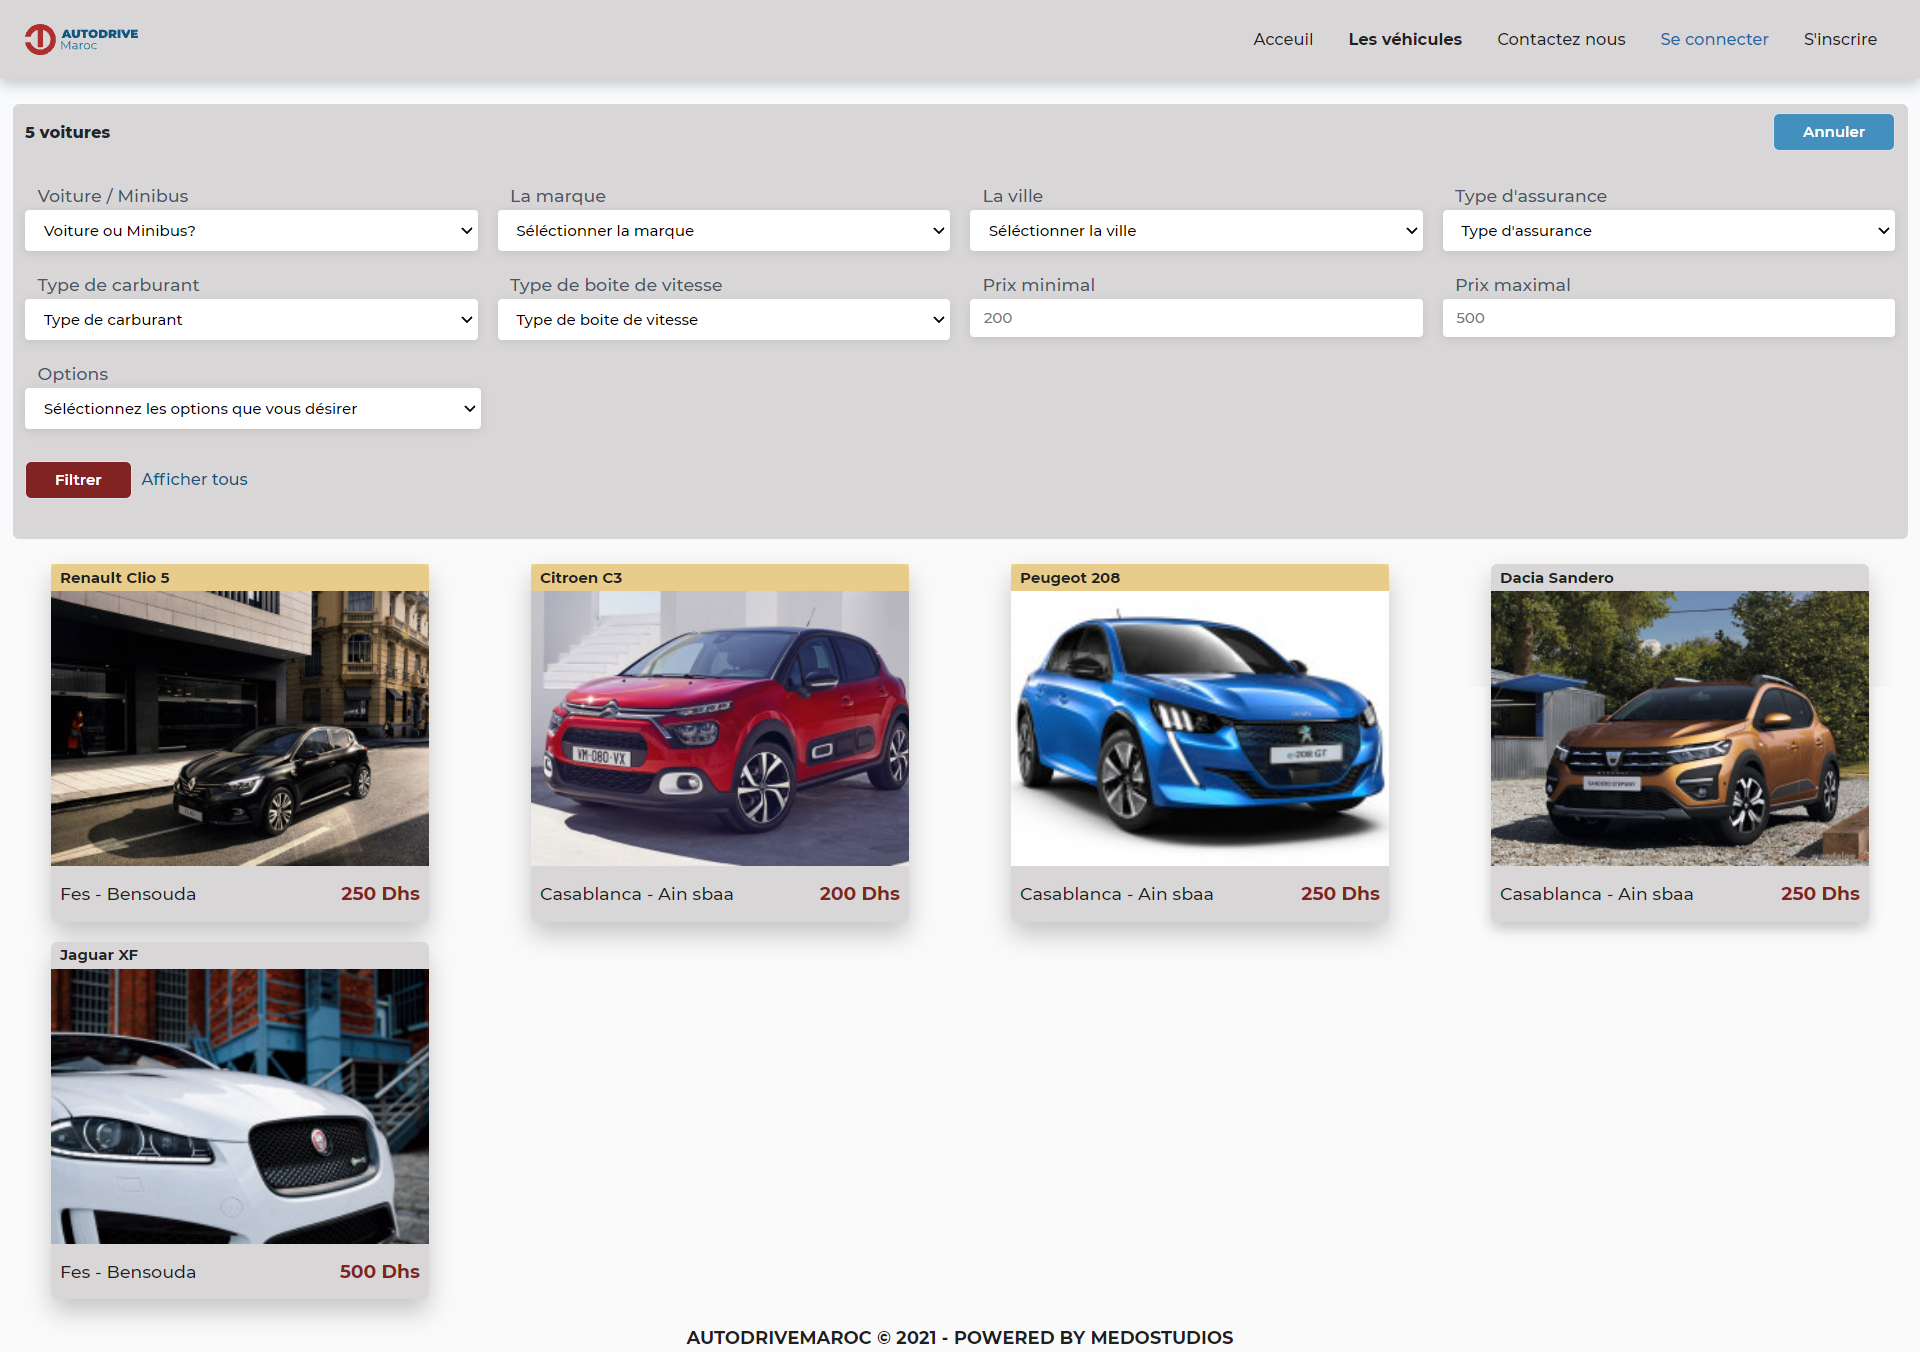Click the footer AUTODRIVEMAROC copyright text
The width and height of the screenshot is (1920, 1352).
coord(960,1338)
